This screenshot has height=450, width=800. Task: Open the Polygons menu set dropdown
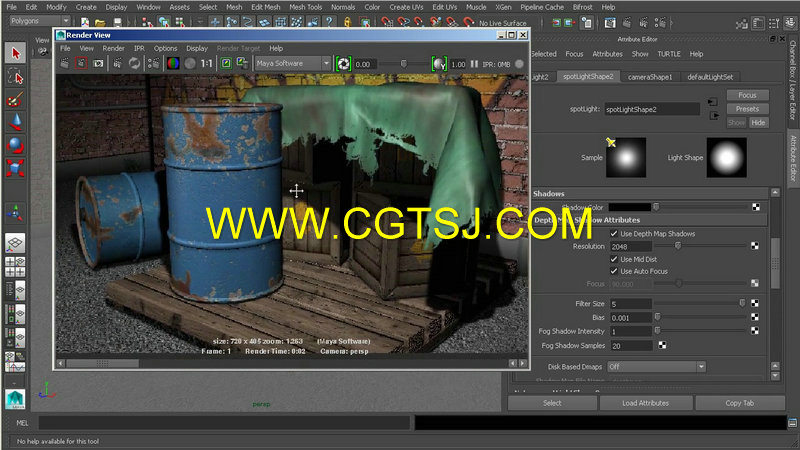click(x=40, y=21)
